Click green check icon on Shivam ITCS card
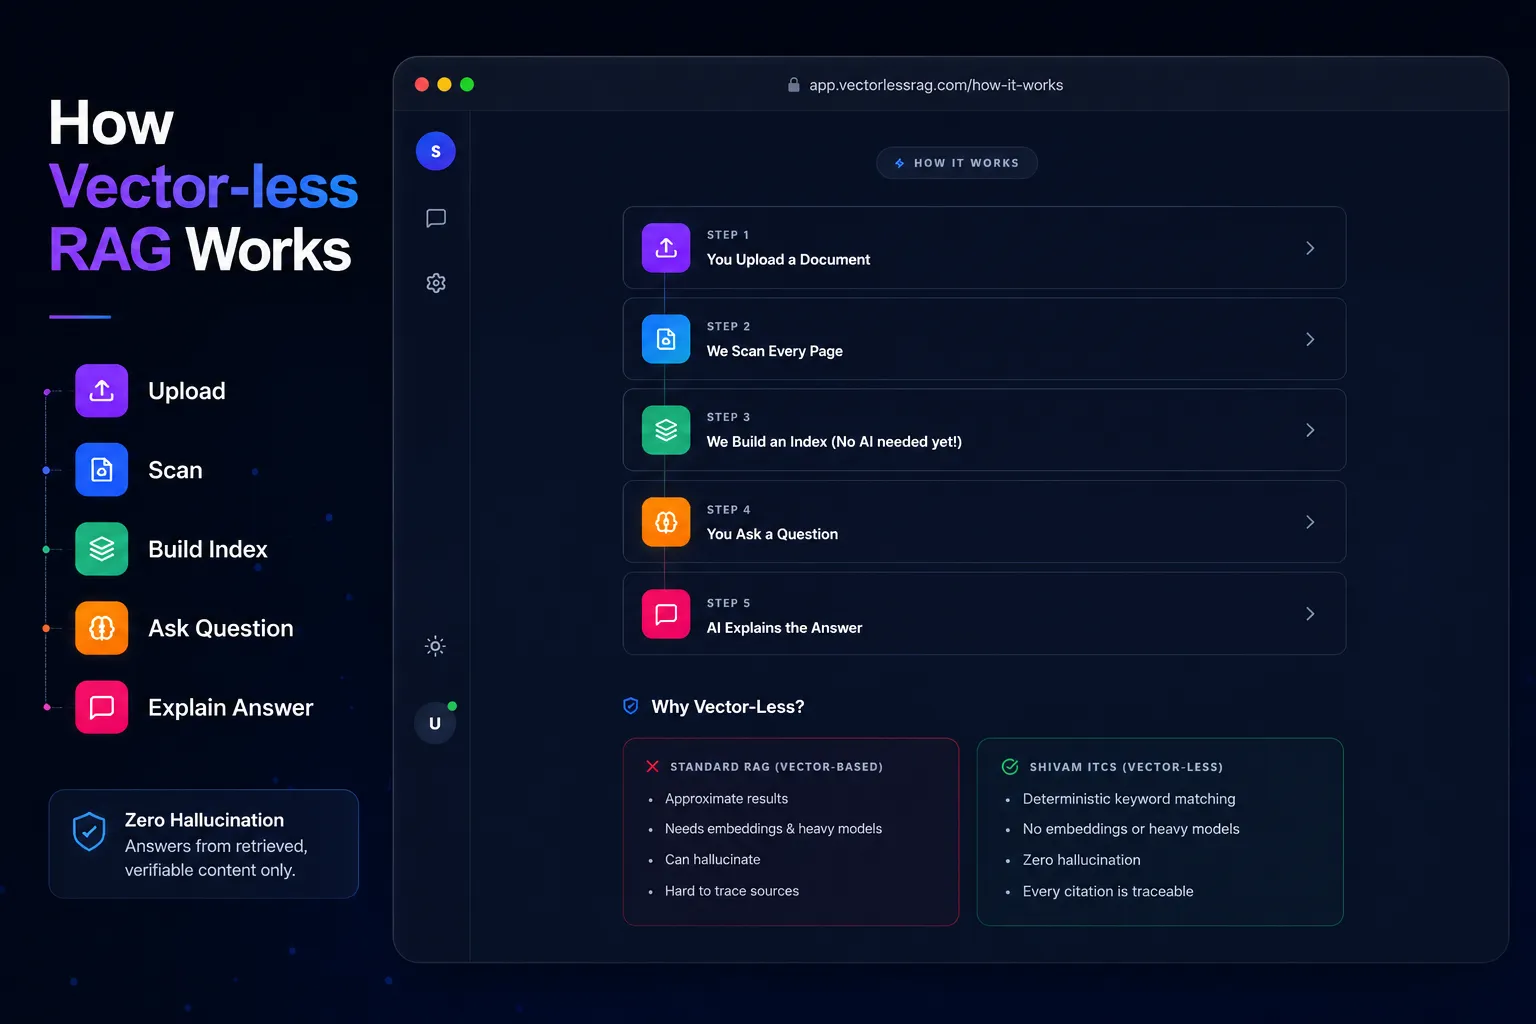1536x1024 pixels. pyautogui.click(x=1010, y=766)
